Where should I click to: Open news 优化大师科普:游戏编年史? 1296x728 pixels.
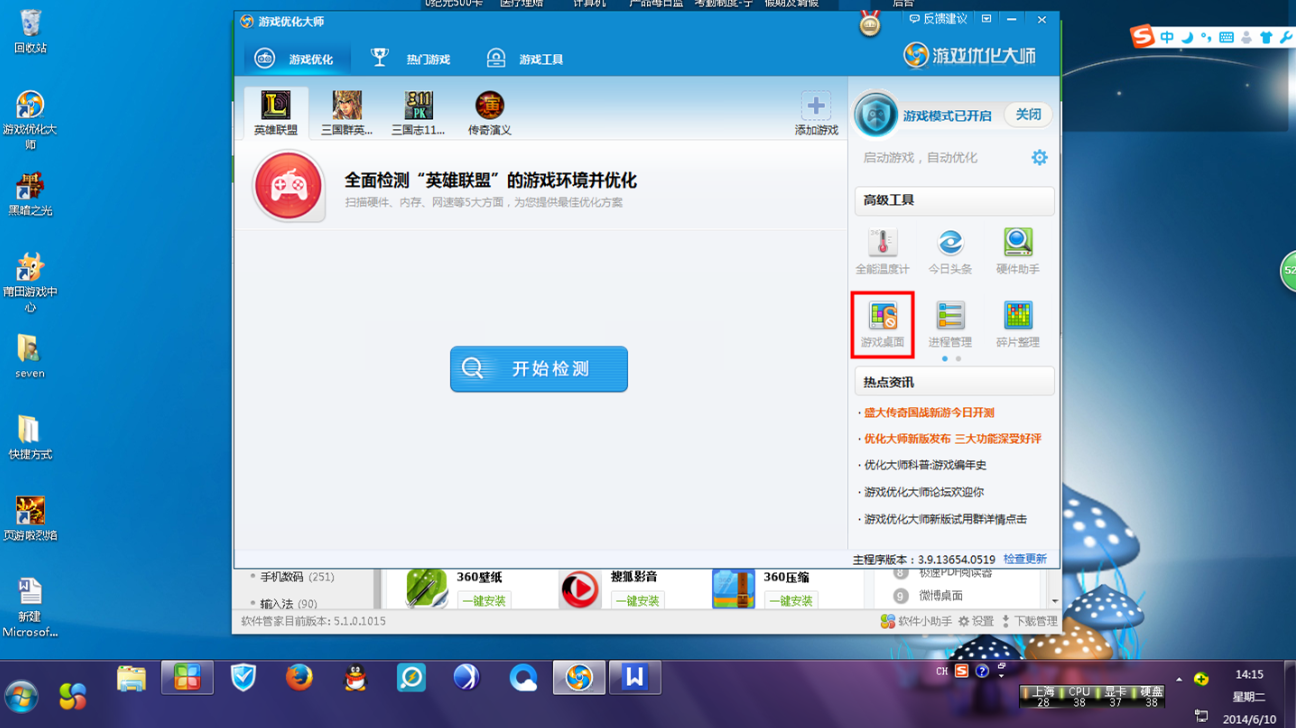click(x=925, y=465)
